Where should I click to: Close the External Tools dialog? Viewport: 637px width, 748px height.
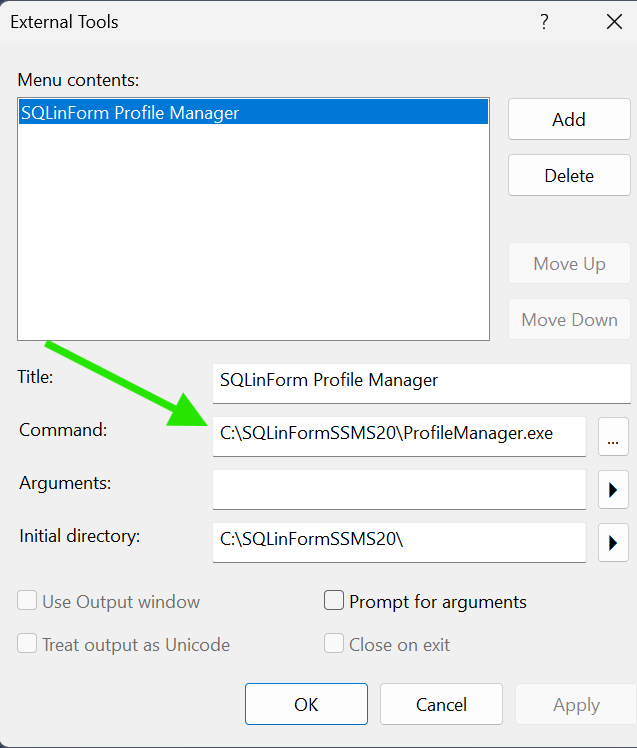coord(614,22)
